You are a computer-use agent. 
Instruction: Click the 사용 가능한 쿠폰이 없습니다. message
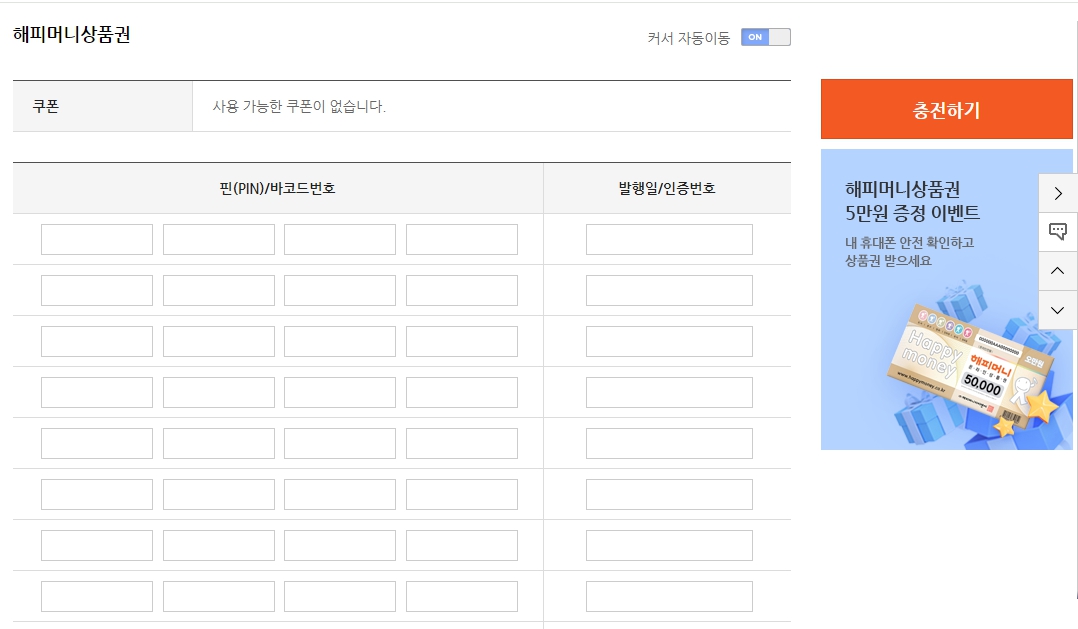pos(299,107)
